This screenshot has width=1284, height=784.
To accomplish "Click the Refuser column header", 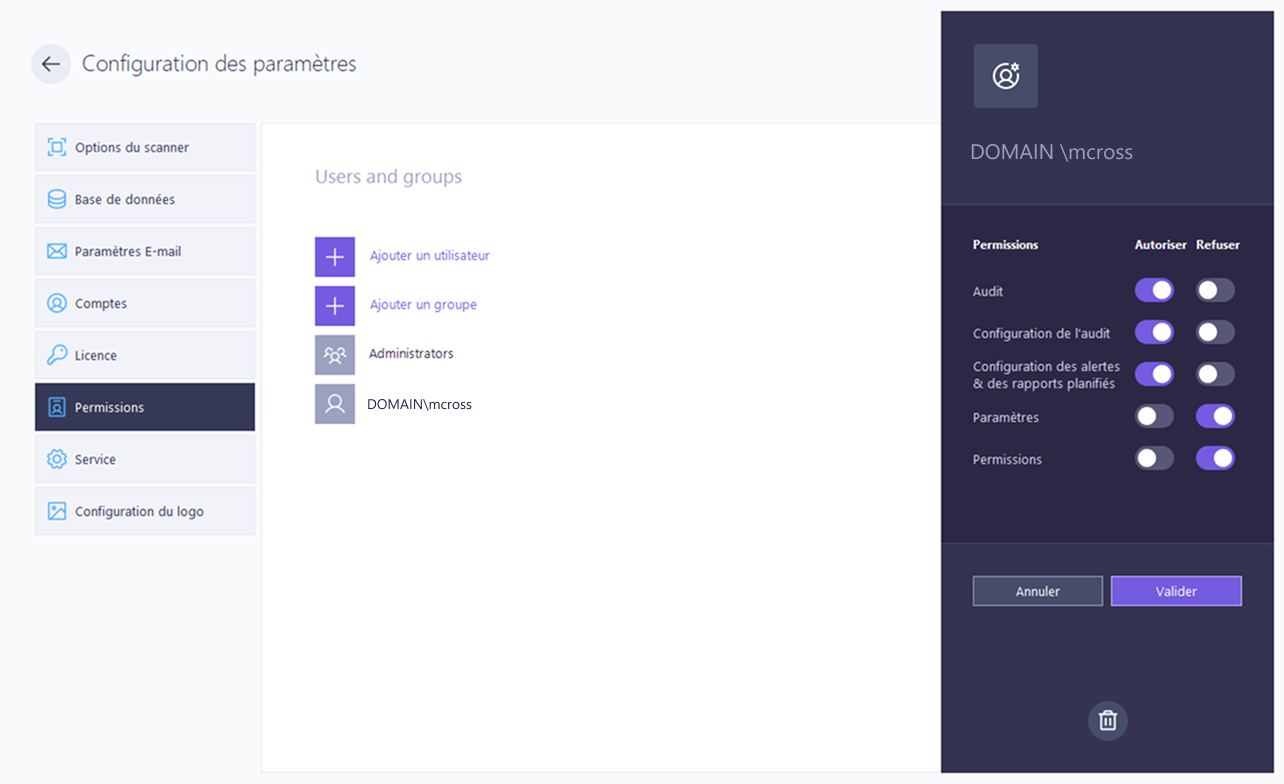I will [1218, 244].
